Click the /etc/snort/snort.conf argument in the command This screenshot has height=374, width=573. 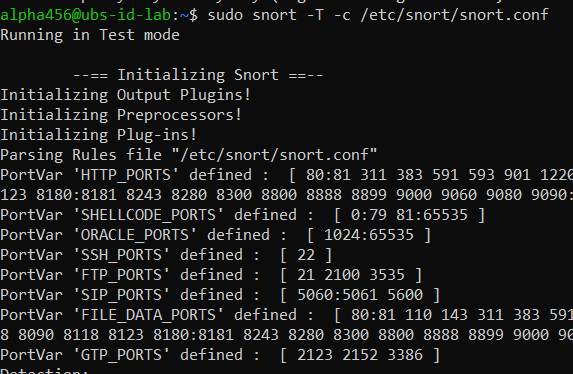pos(455,15)
